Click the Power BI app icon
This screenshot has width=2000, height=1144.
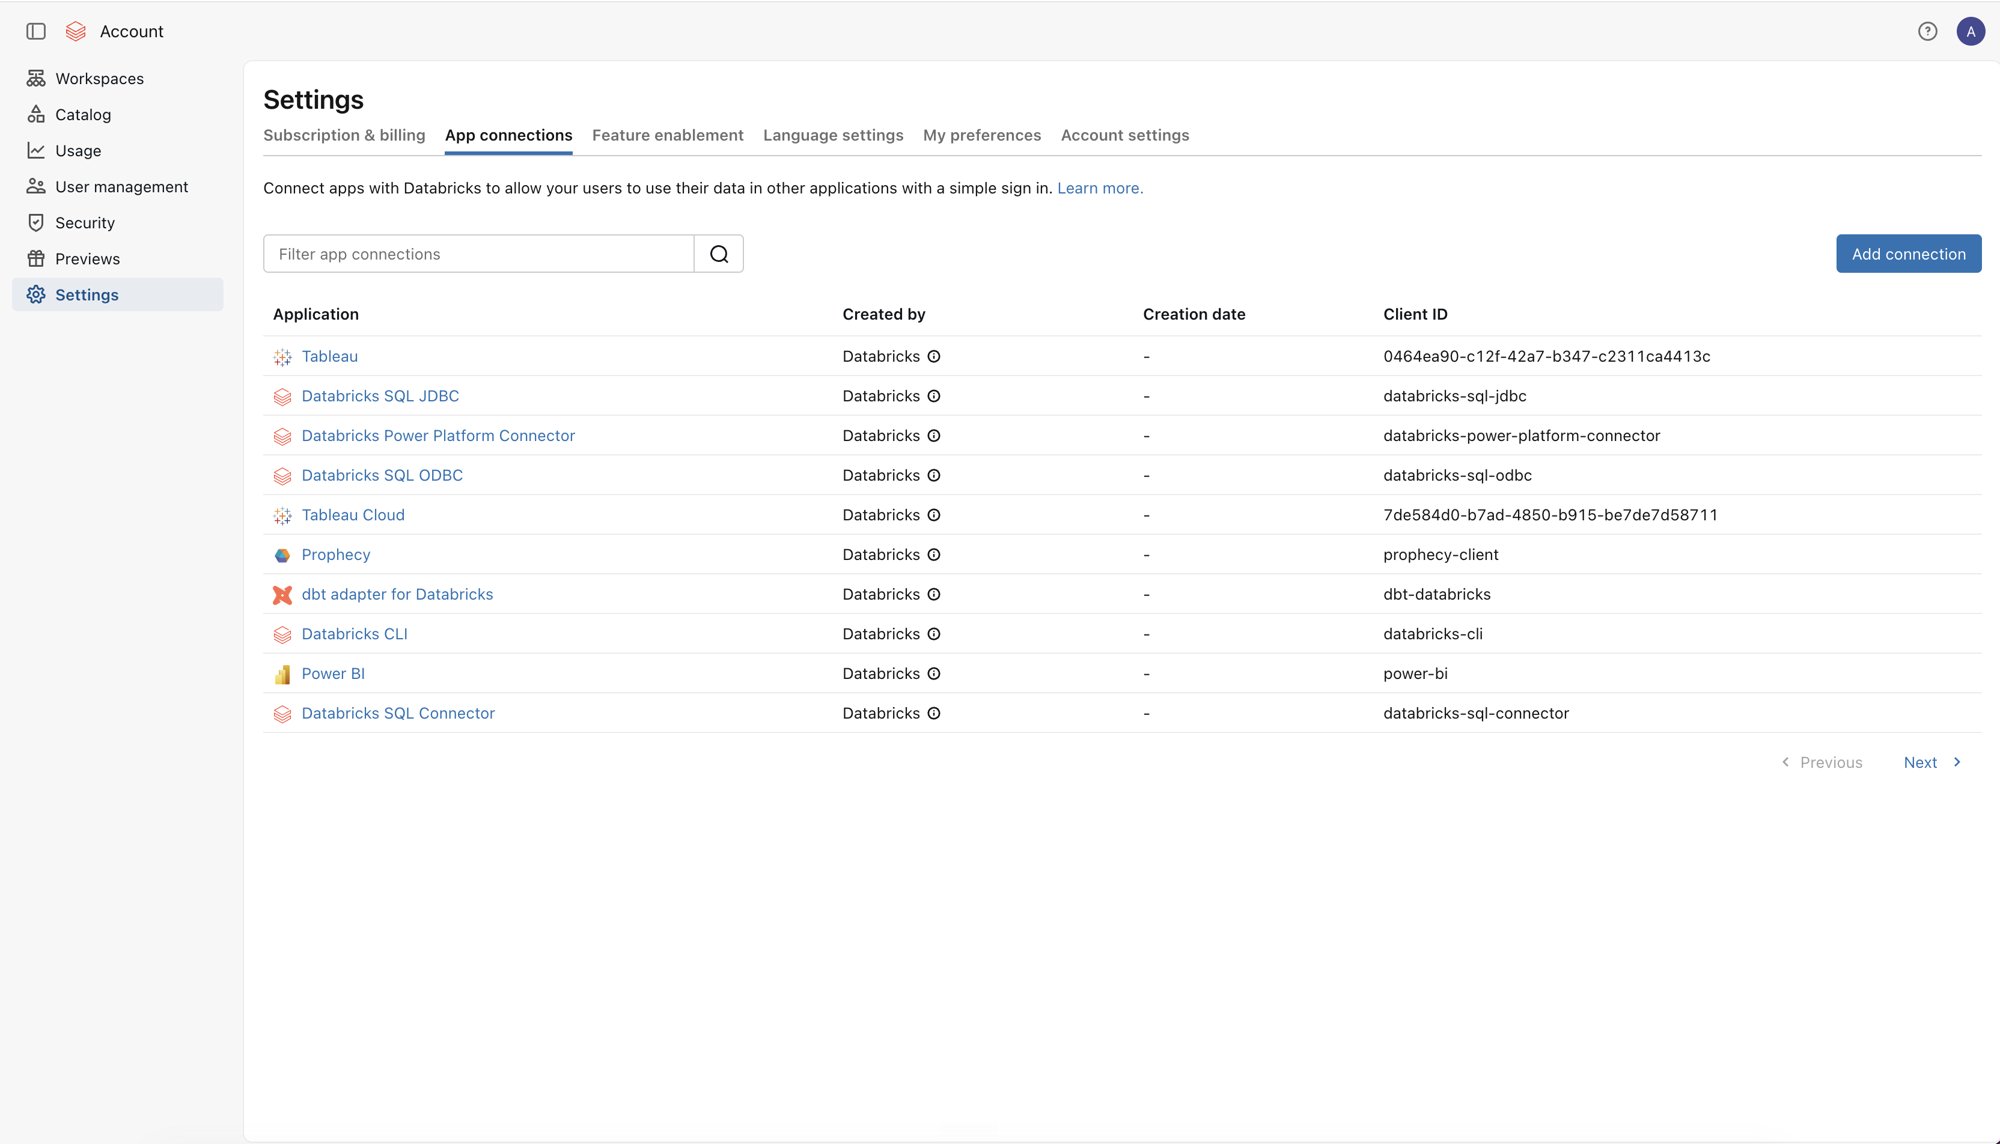pyautogui.click(x=283, y=674)
